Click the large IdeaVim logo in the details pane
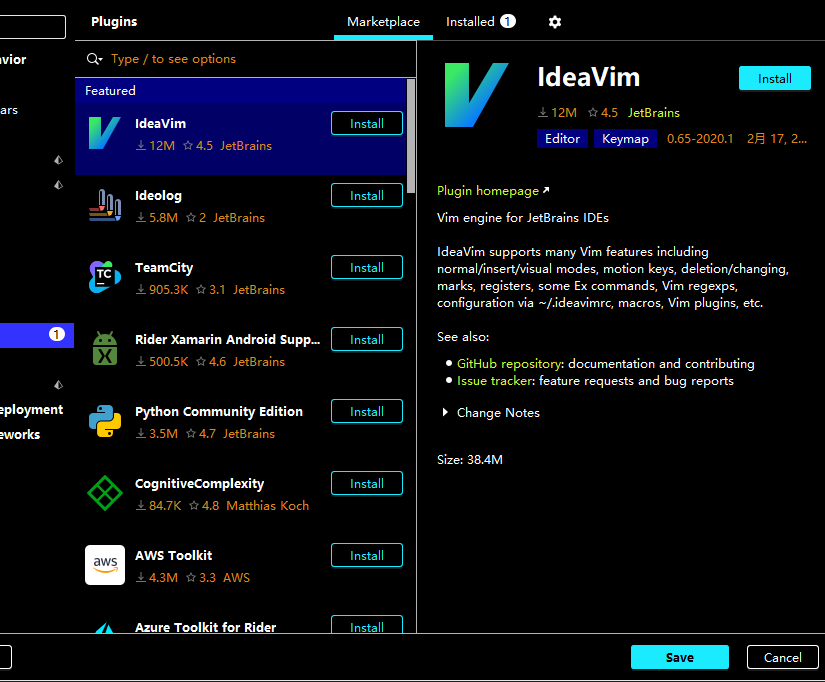Viewport: 825px width, 682px height. pyautogui.click(x=476, y=95)
